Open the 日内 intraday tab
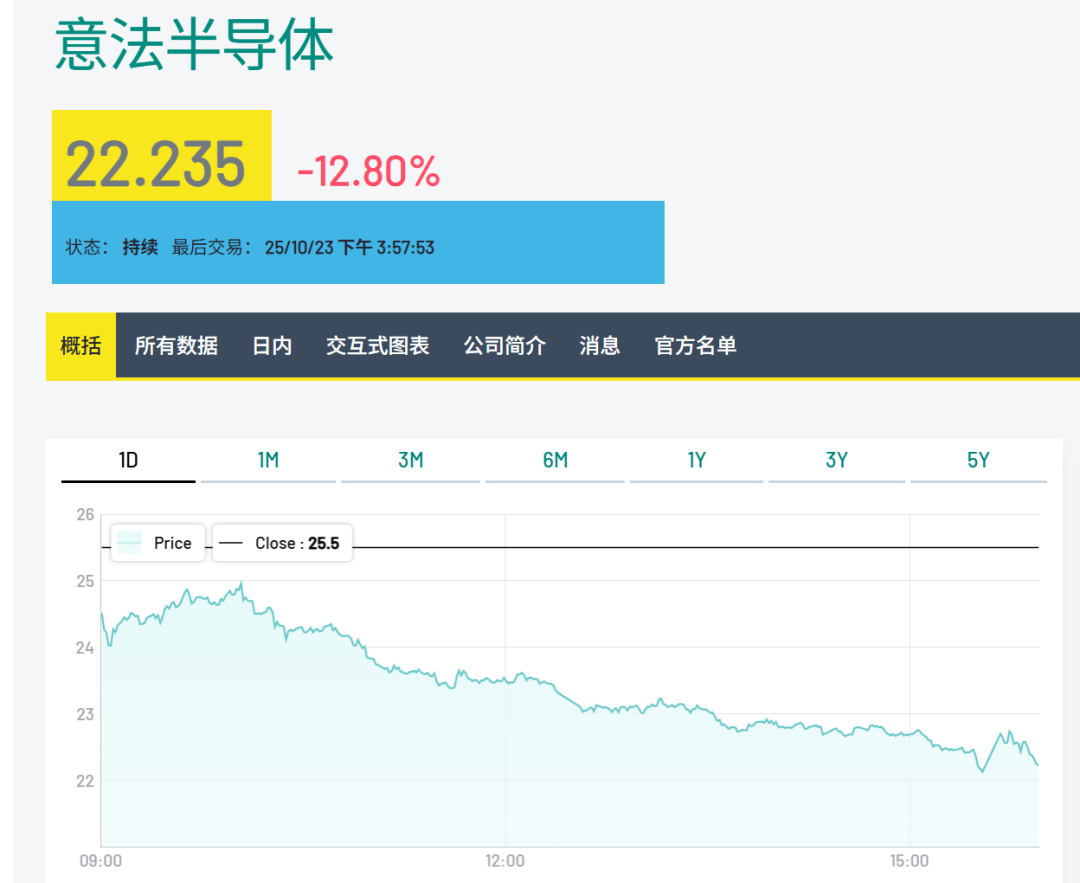This screenshot has height=883, width=1080. tap(272, 346)
